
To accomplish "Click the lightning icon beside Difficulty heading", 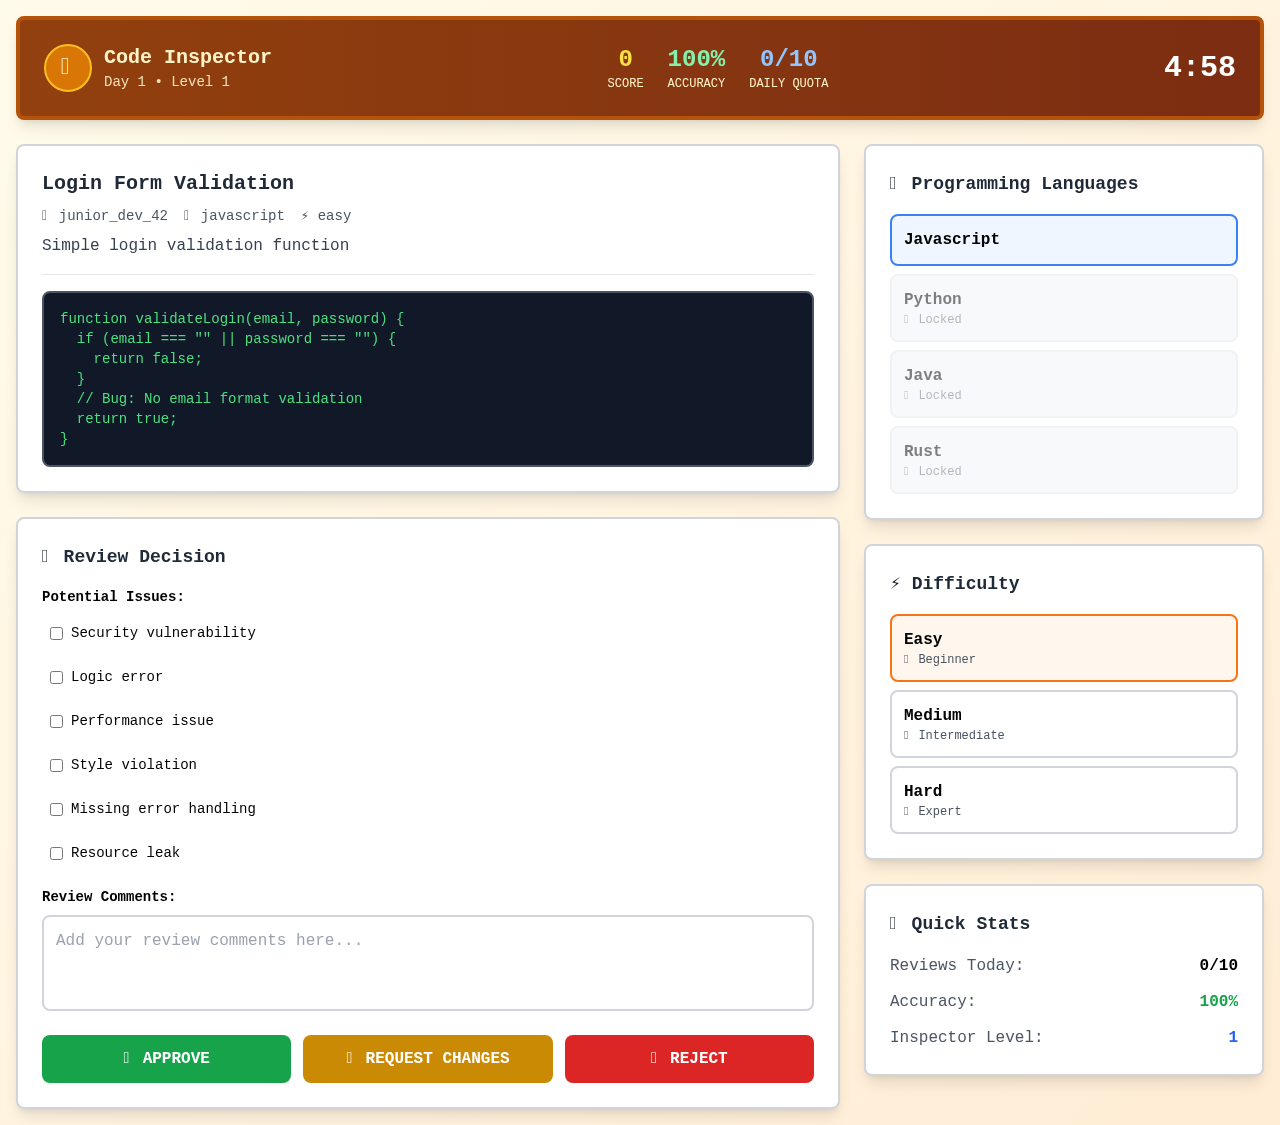I will (x=897, y=583).
